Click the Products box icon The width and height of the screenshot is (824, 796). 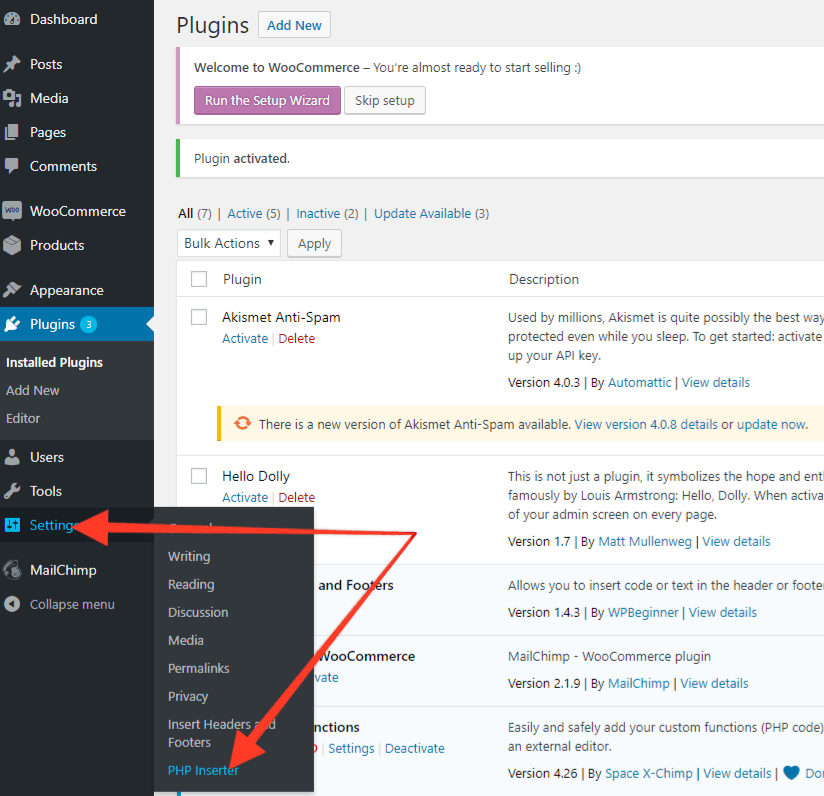[x=12, y=245]
